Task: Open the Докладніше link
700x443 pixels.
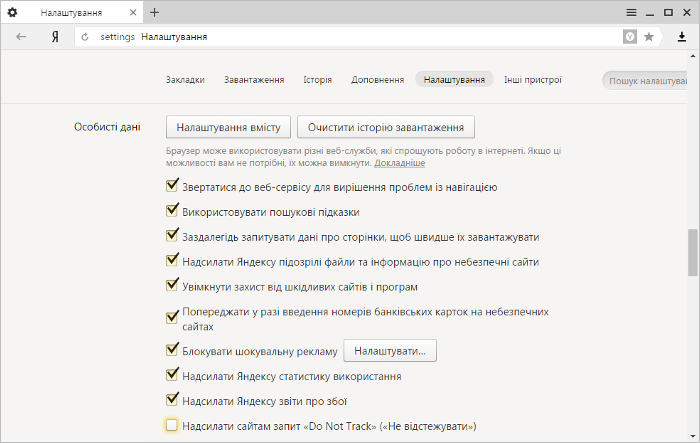Action: coord(400,163)
